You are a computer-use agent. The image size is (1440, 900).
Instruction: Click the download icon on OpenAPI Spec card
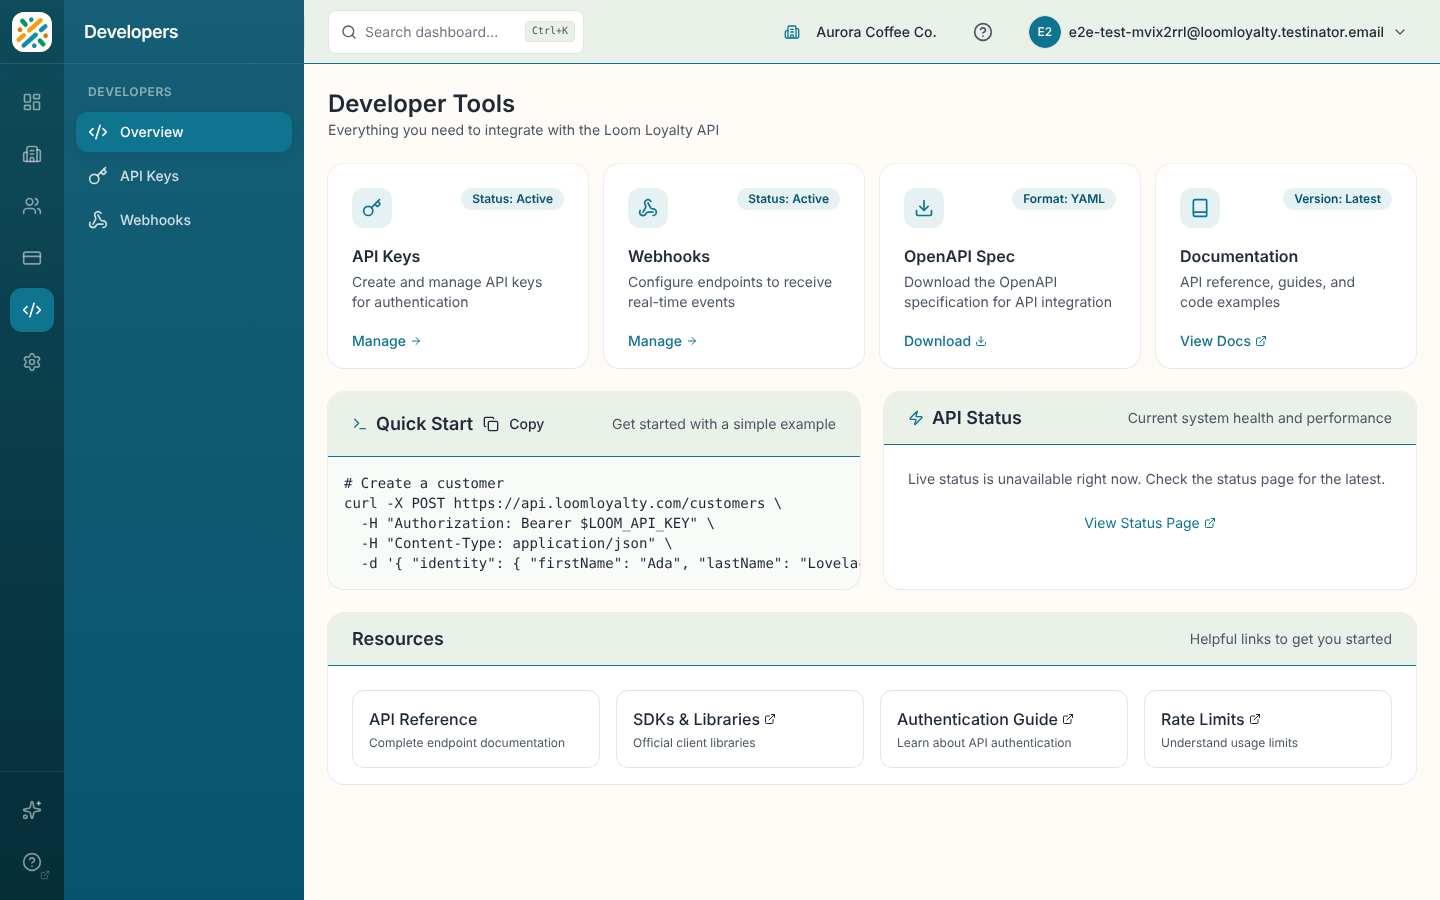(x=924, y=208)
